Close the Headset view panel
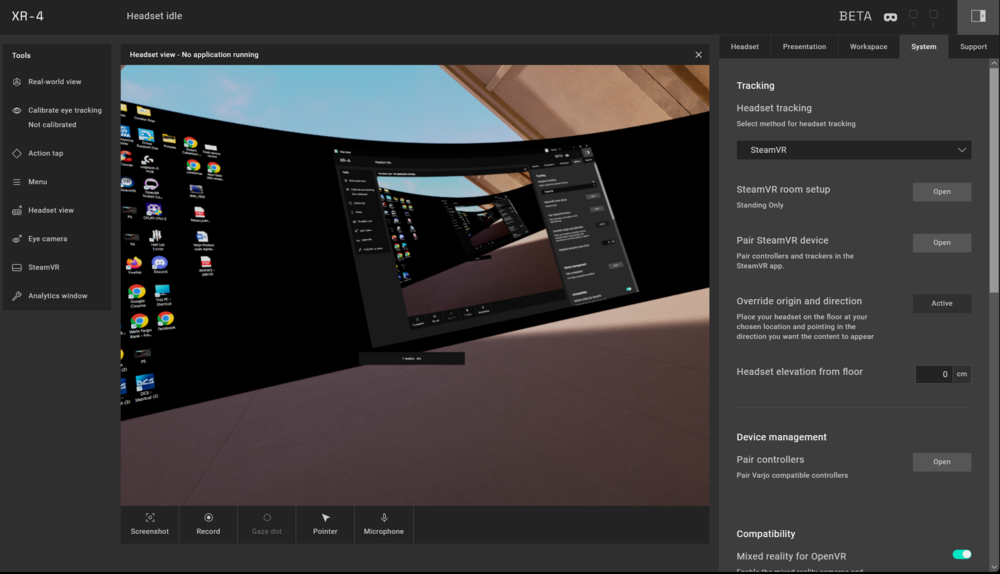 (698, 55)
